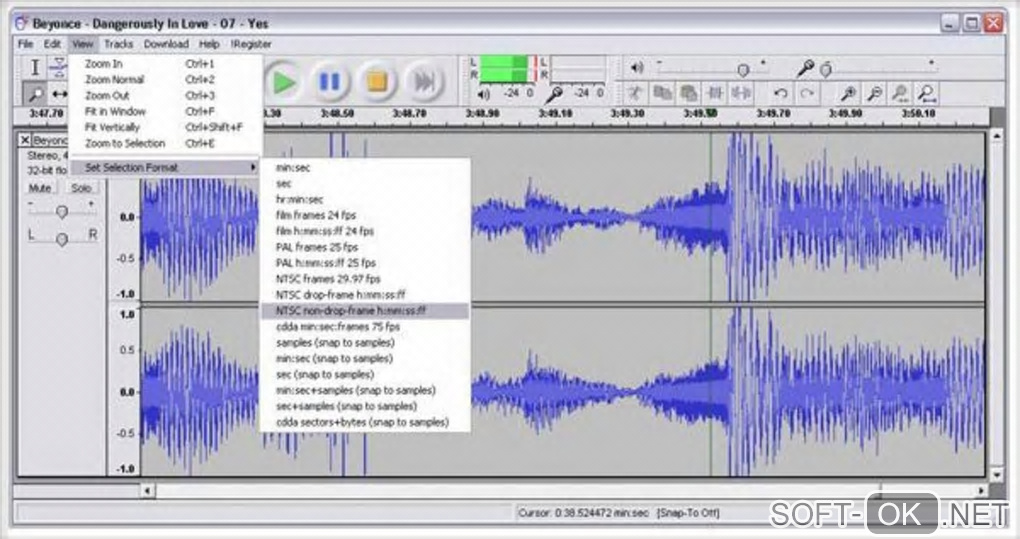This screenshot has width=1020, height=539.
Task: Choose Zoom In from View menu
Action: pos(165,64)
